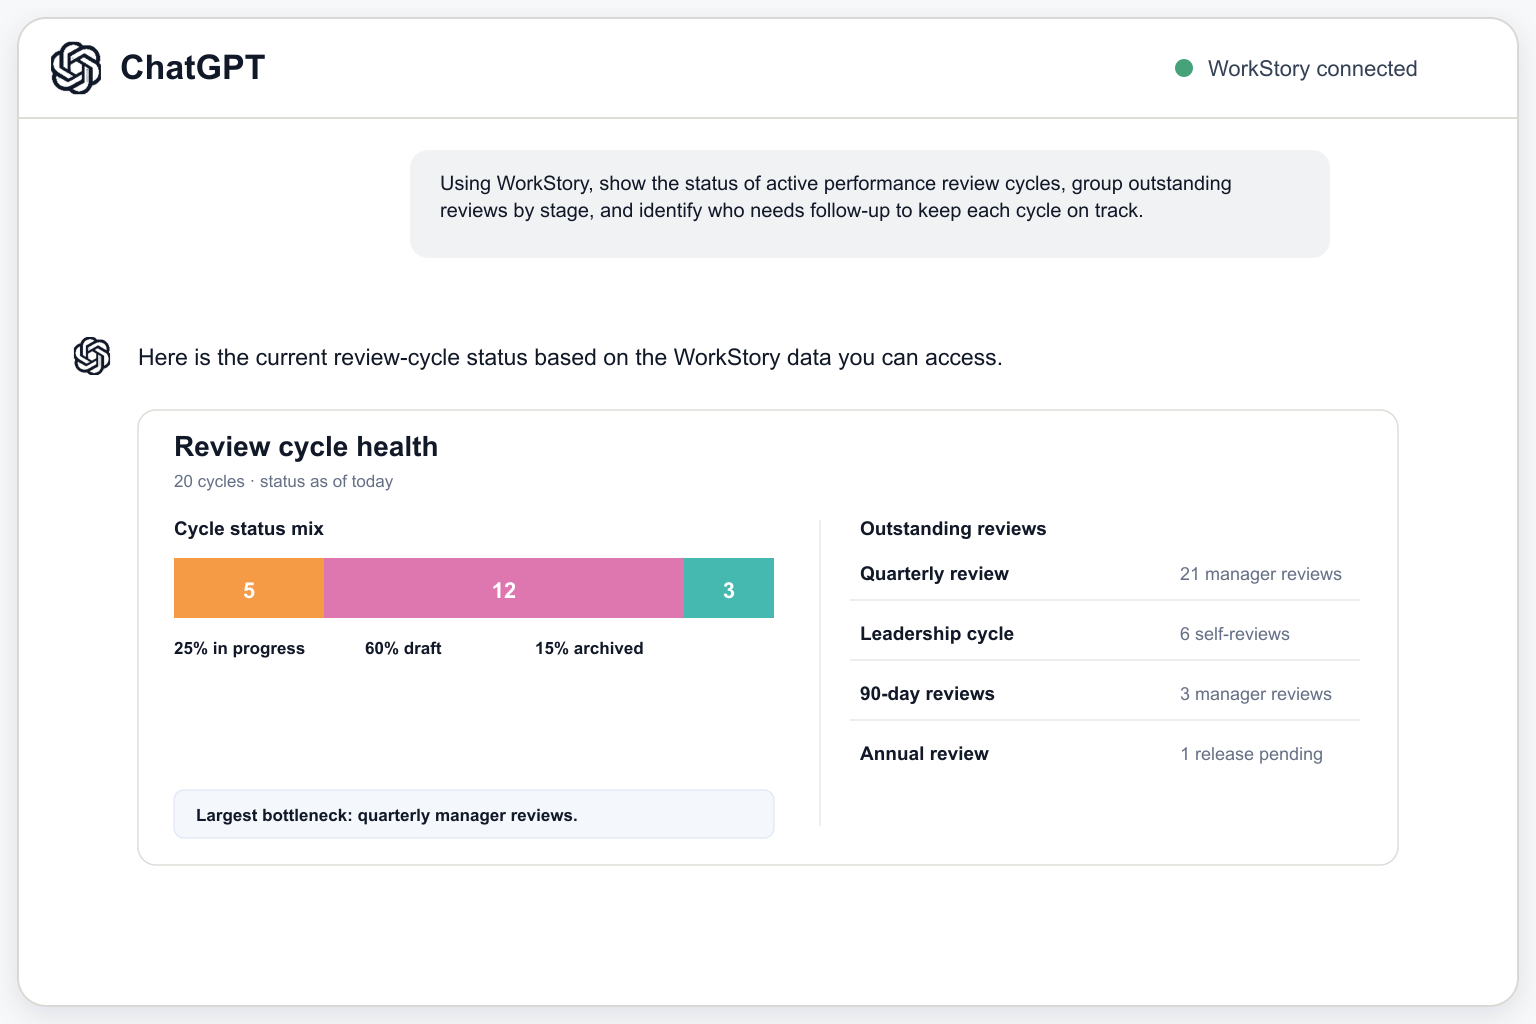The width and height of the screenshot is (1536, 1024).
Task: Select the user prompt message bubble
Action: click(870, 204)
